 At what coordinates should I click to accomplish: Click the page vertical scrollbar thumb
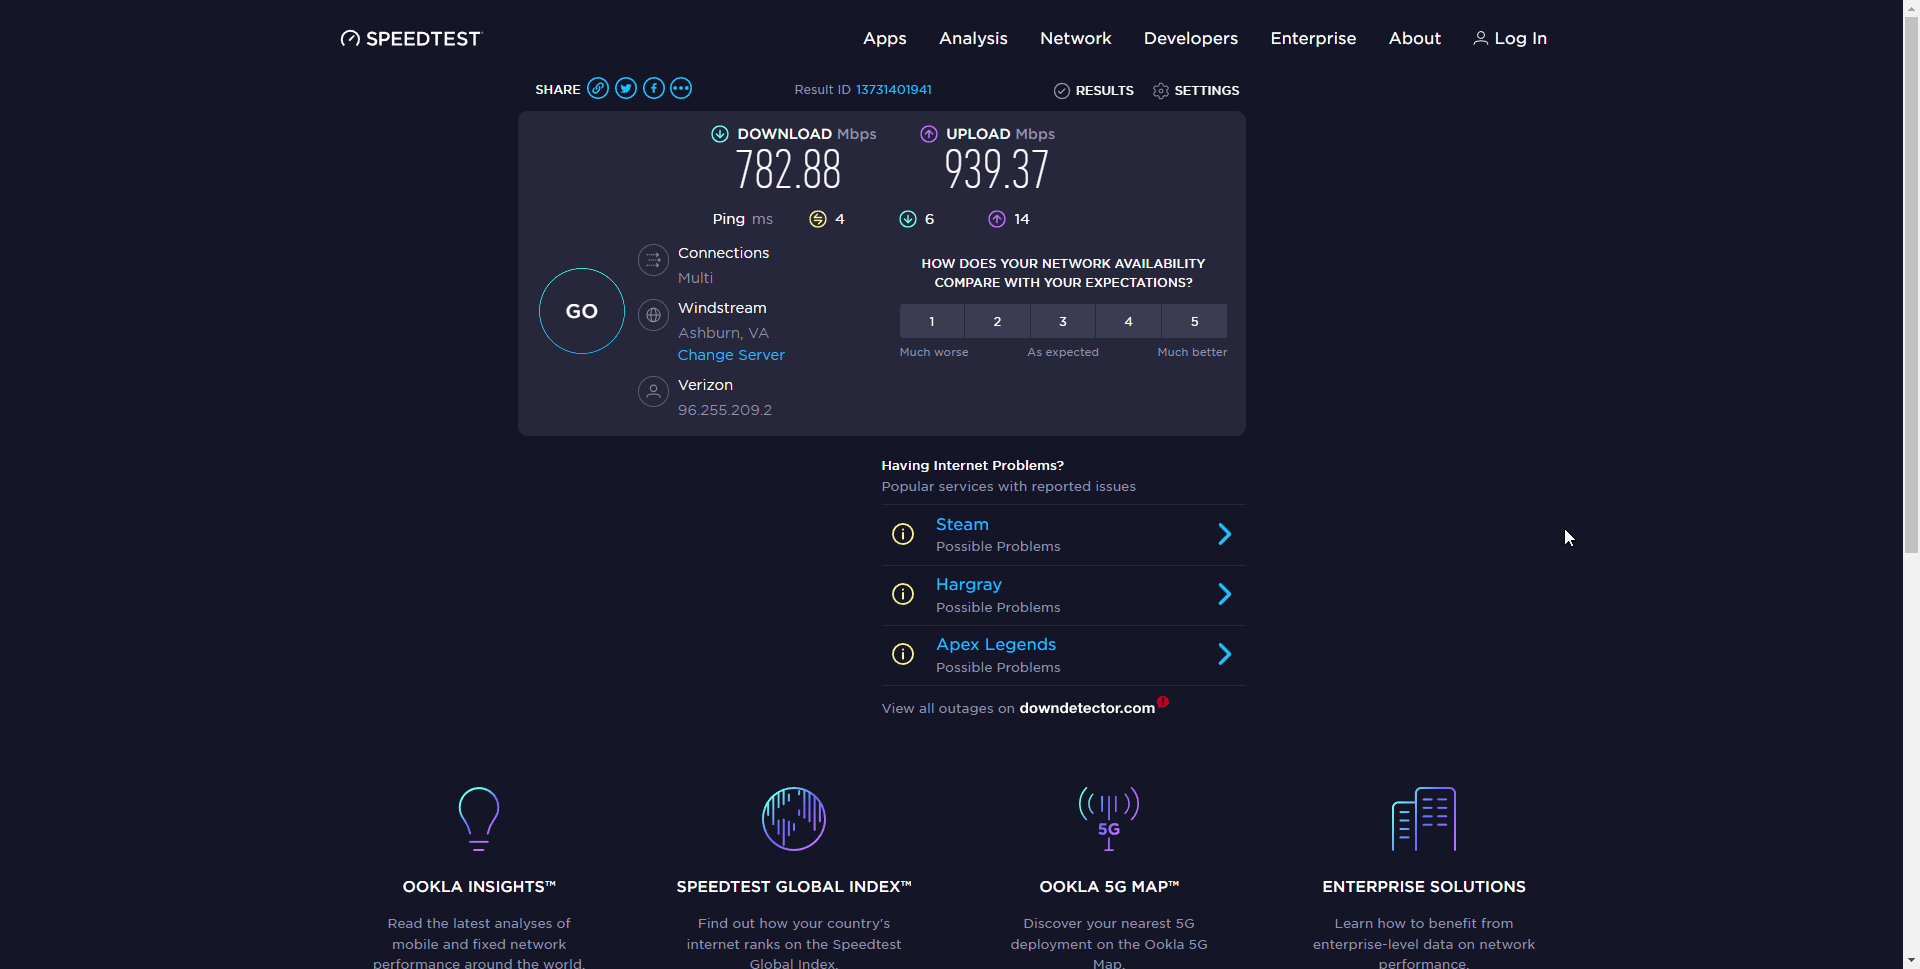tap(1911, 285)
